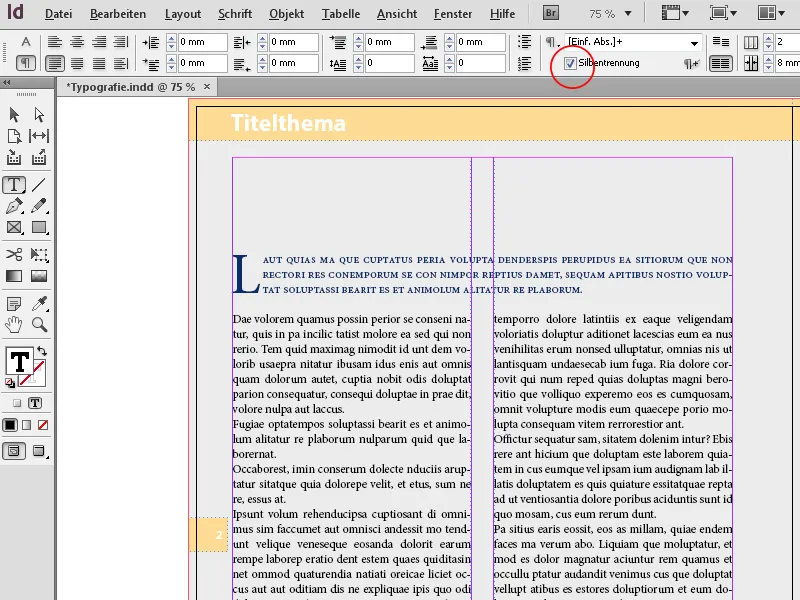Screen dimensions: 800x600
Task: Open Bearbeiten menu
Action: click(118, 14)
